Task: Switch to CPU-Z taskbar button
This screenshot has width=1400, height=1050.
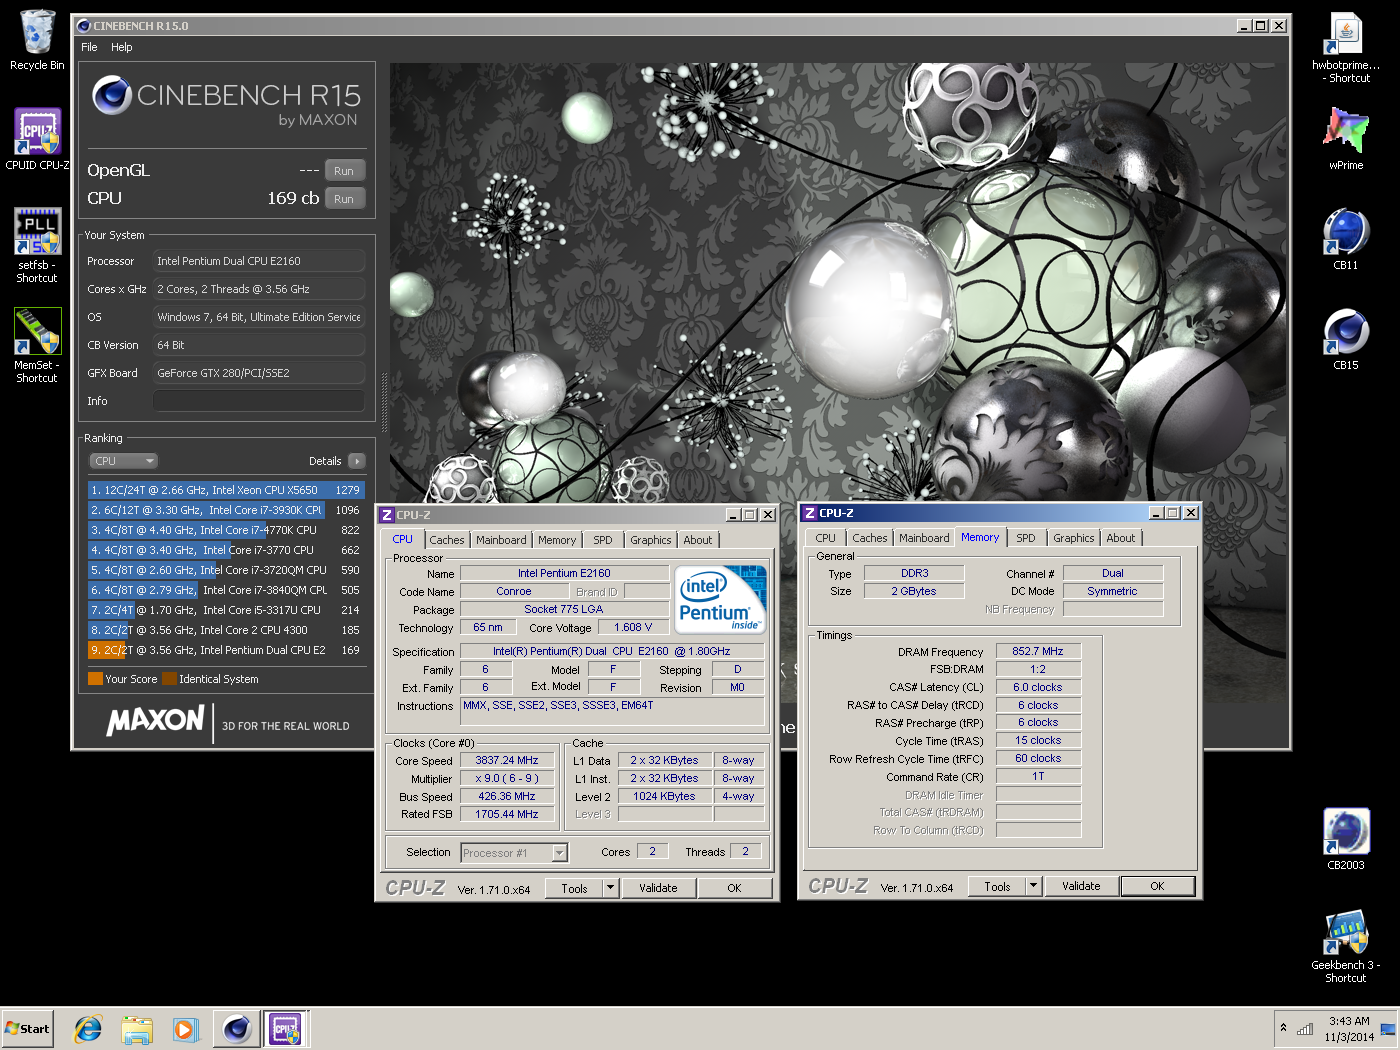Action: [285, 1029]
